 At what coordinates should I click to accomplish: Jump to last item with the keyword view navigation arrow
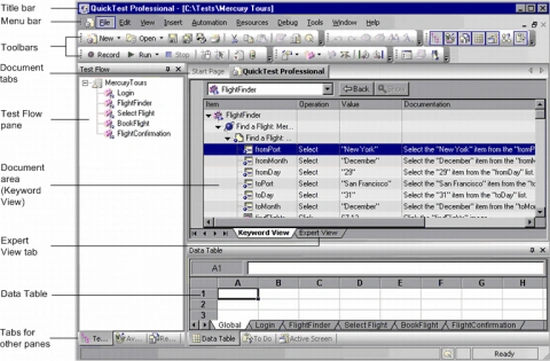[x=225, y=233]
